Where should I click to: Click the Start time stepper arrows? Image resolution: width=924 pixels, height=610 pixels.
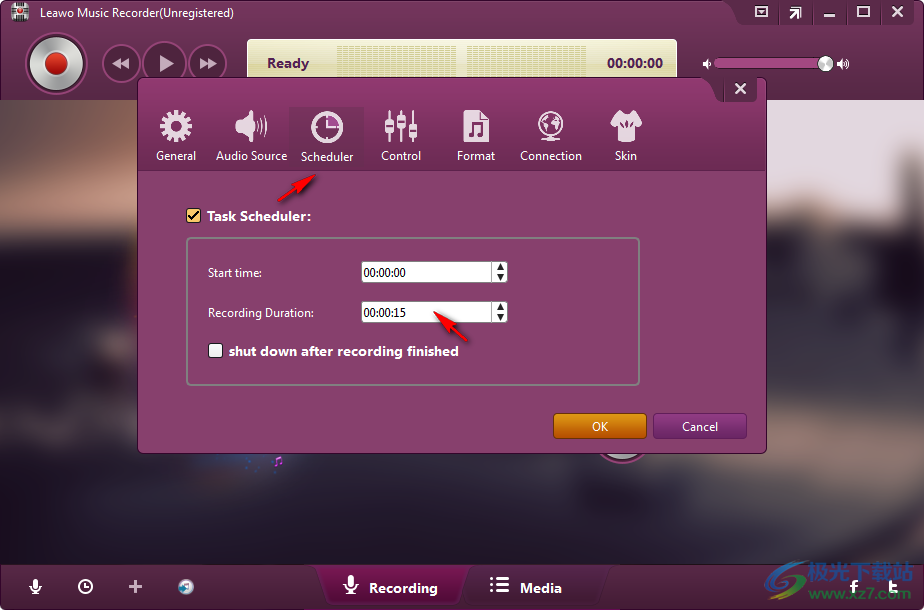tap(500, 272)
